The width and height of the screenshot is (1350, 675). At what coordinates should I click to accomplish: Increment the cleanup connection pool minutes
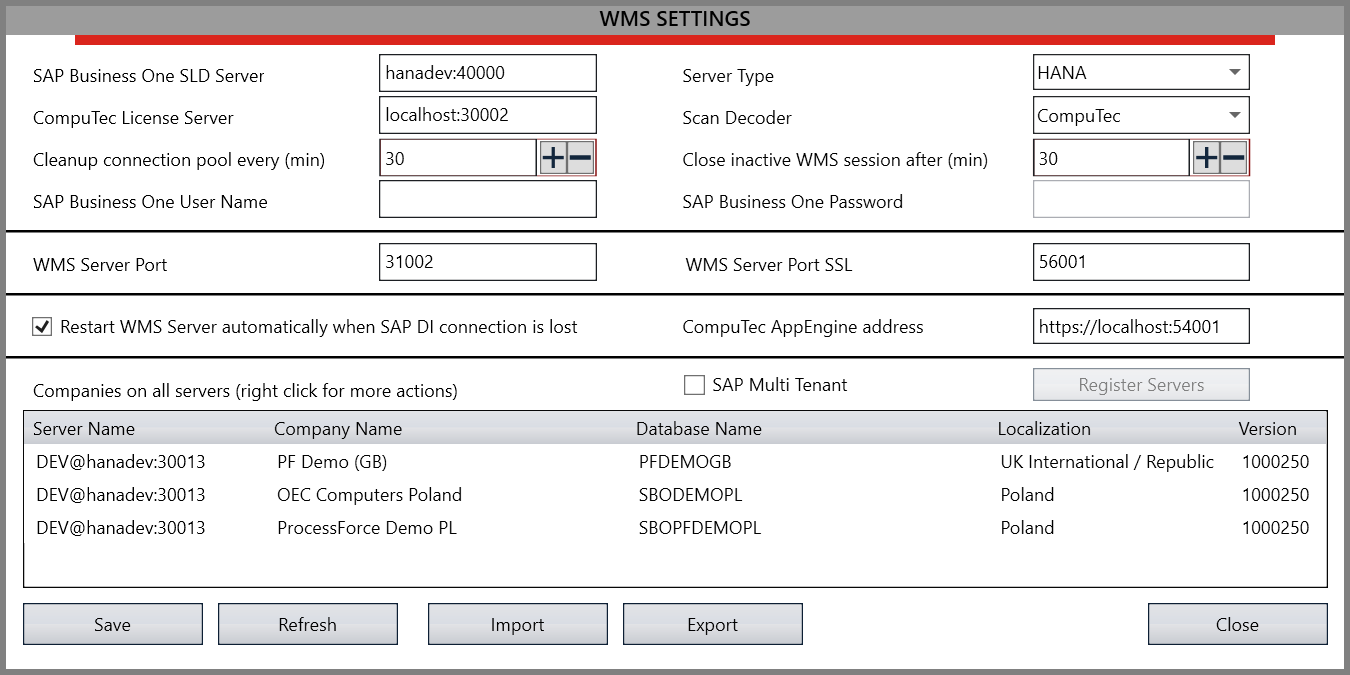point(551,158)
